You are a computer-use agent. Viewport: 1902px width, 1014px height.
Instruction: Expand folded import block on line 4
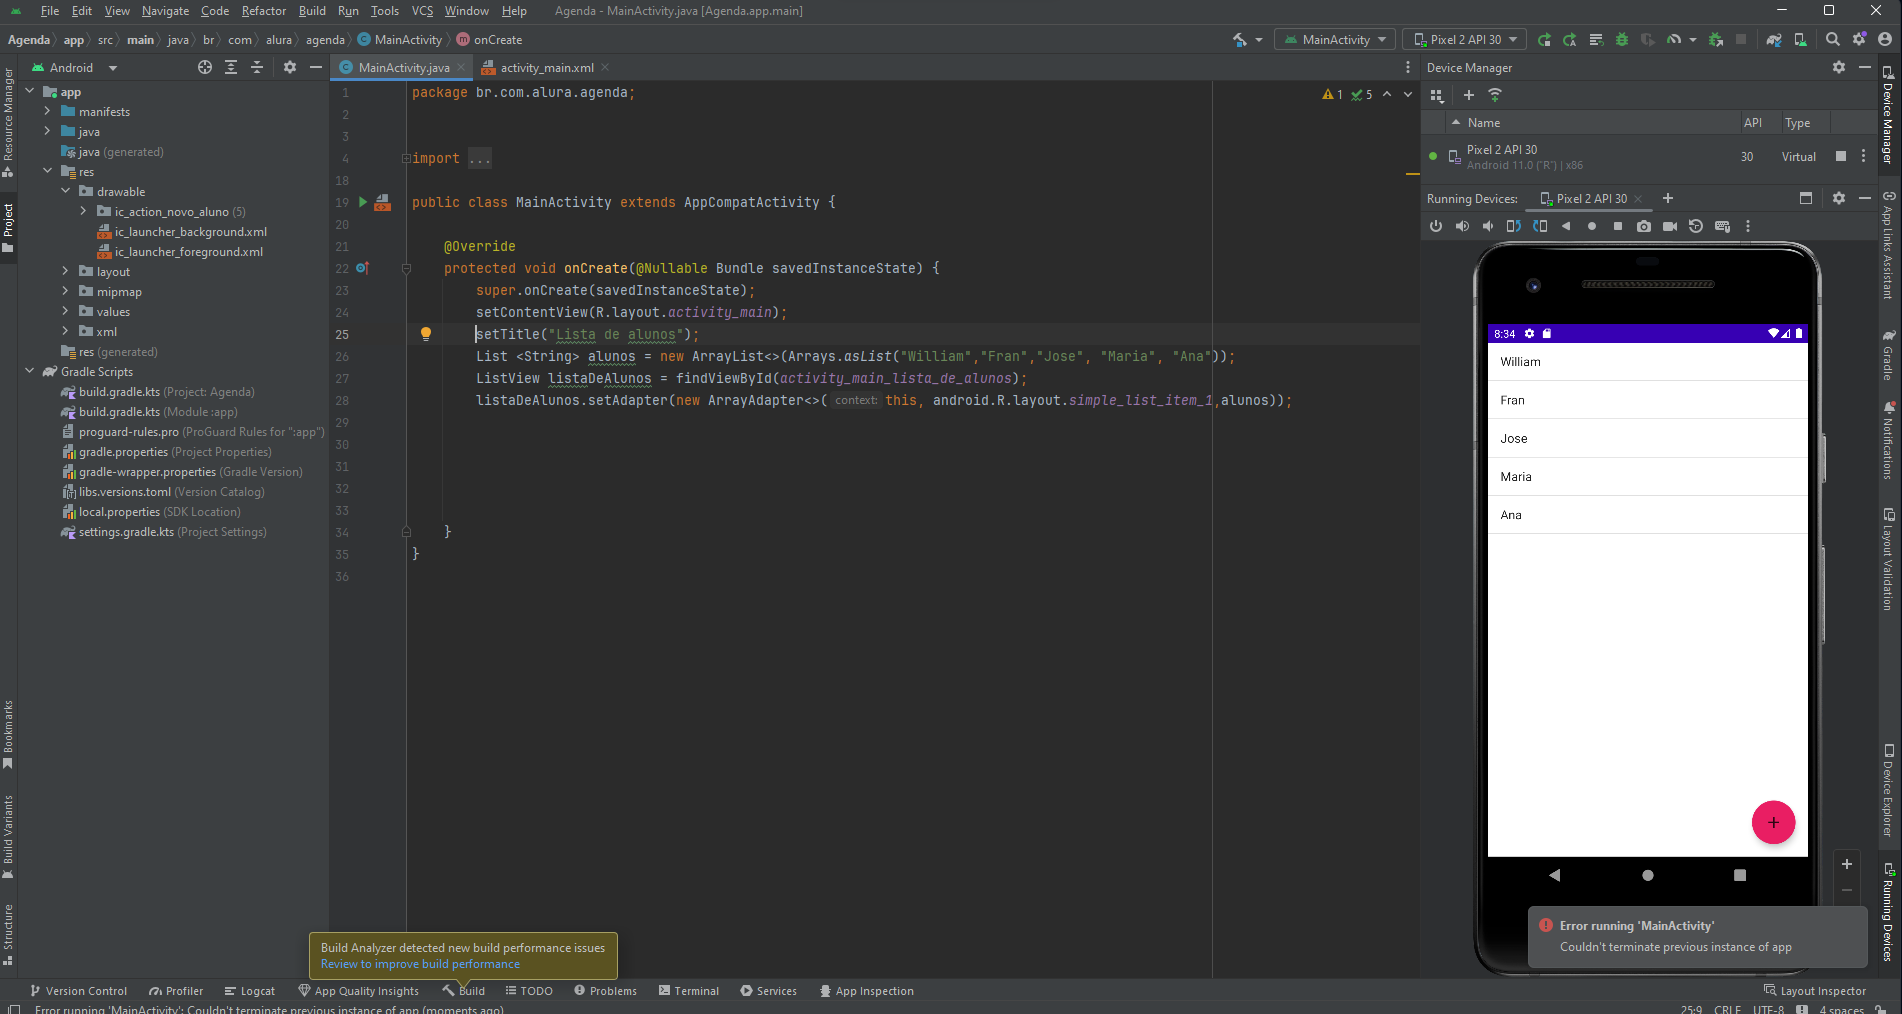pyautogui.click(x=406, y=158)
